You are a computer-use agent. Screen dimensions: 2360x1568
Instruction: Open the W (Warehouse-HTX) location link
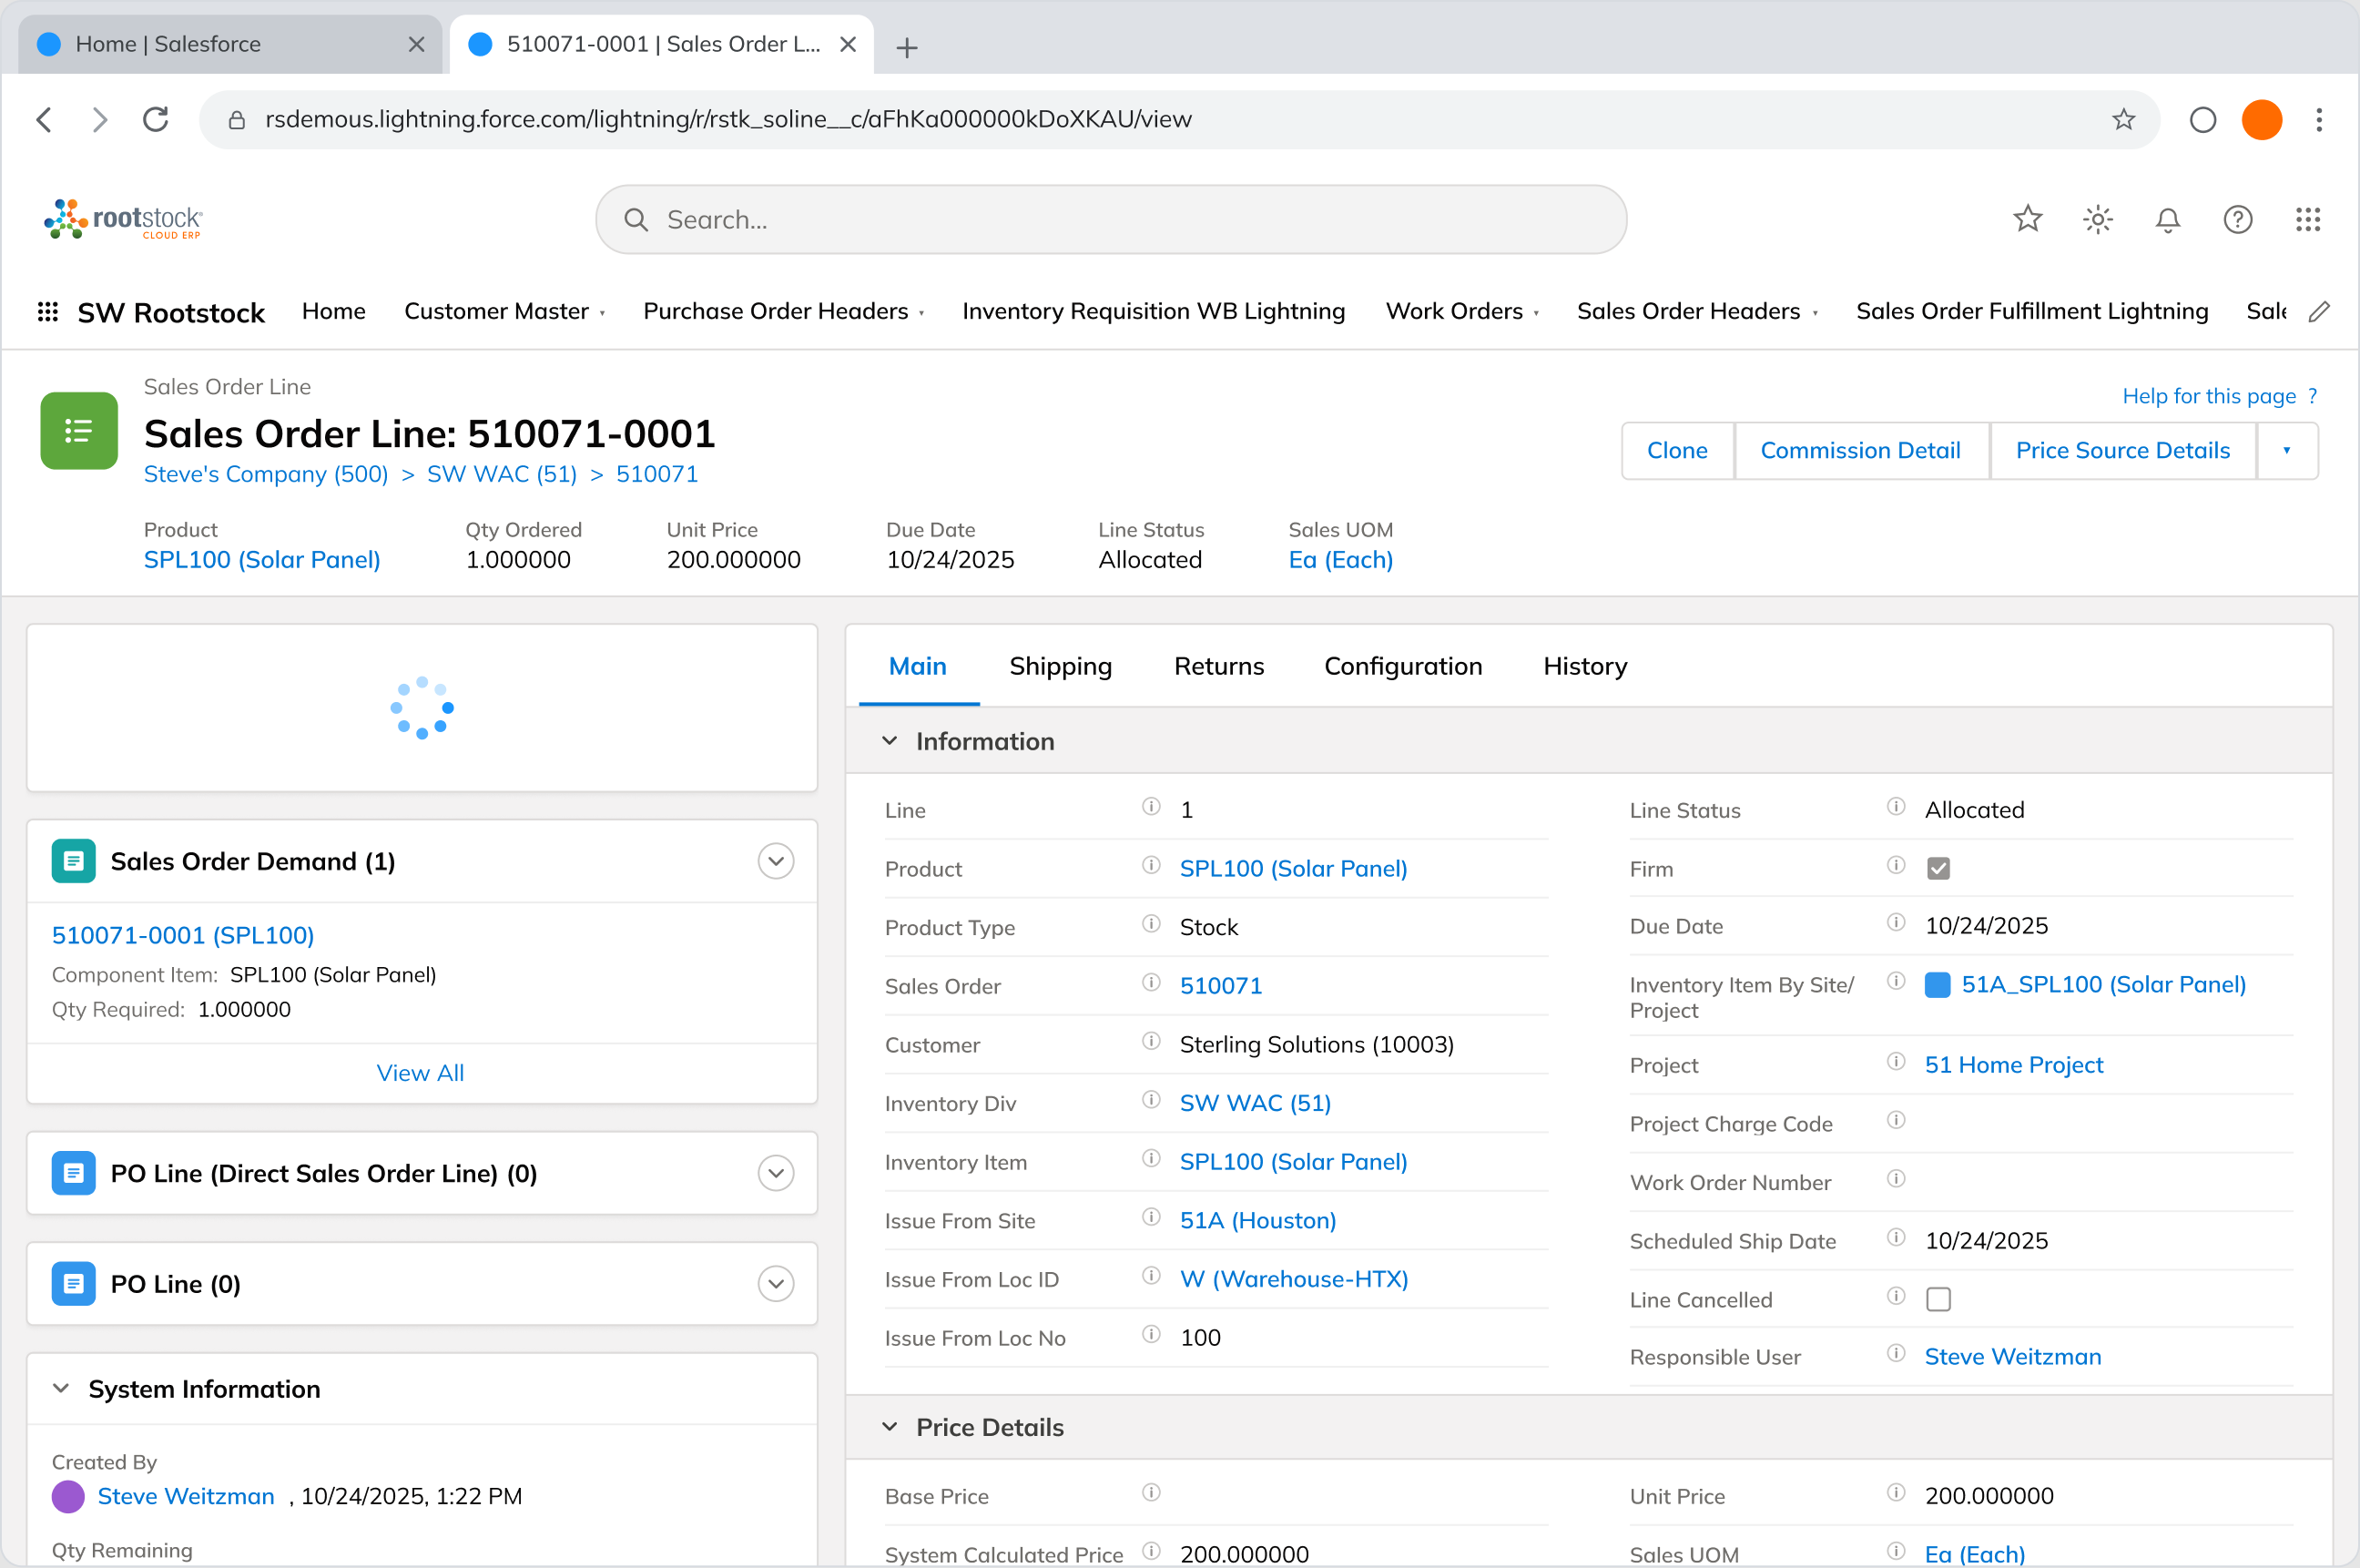[x=1293, y=1279]
